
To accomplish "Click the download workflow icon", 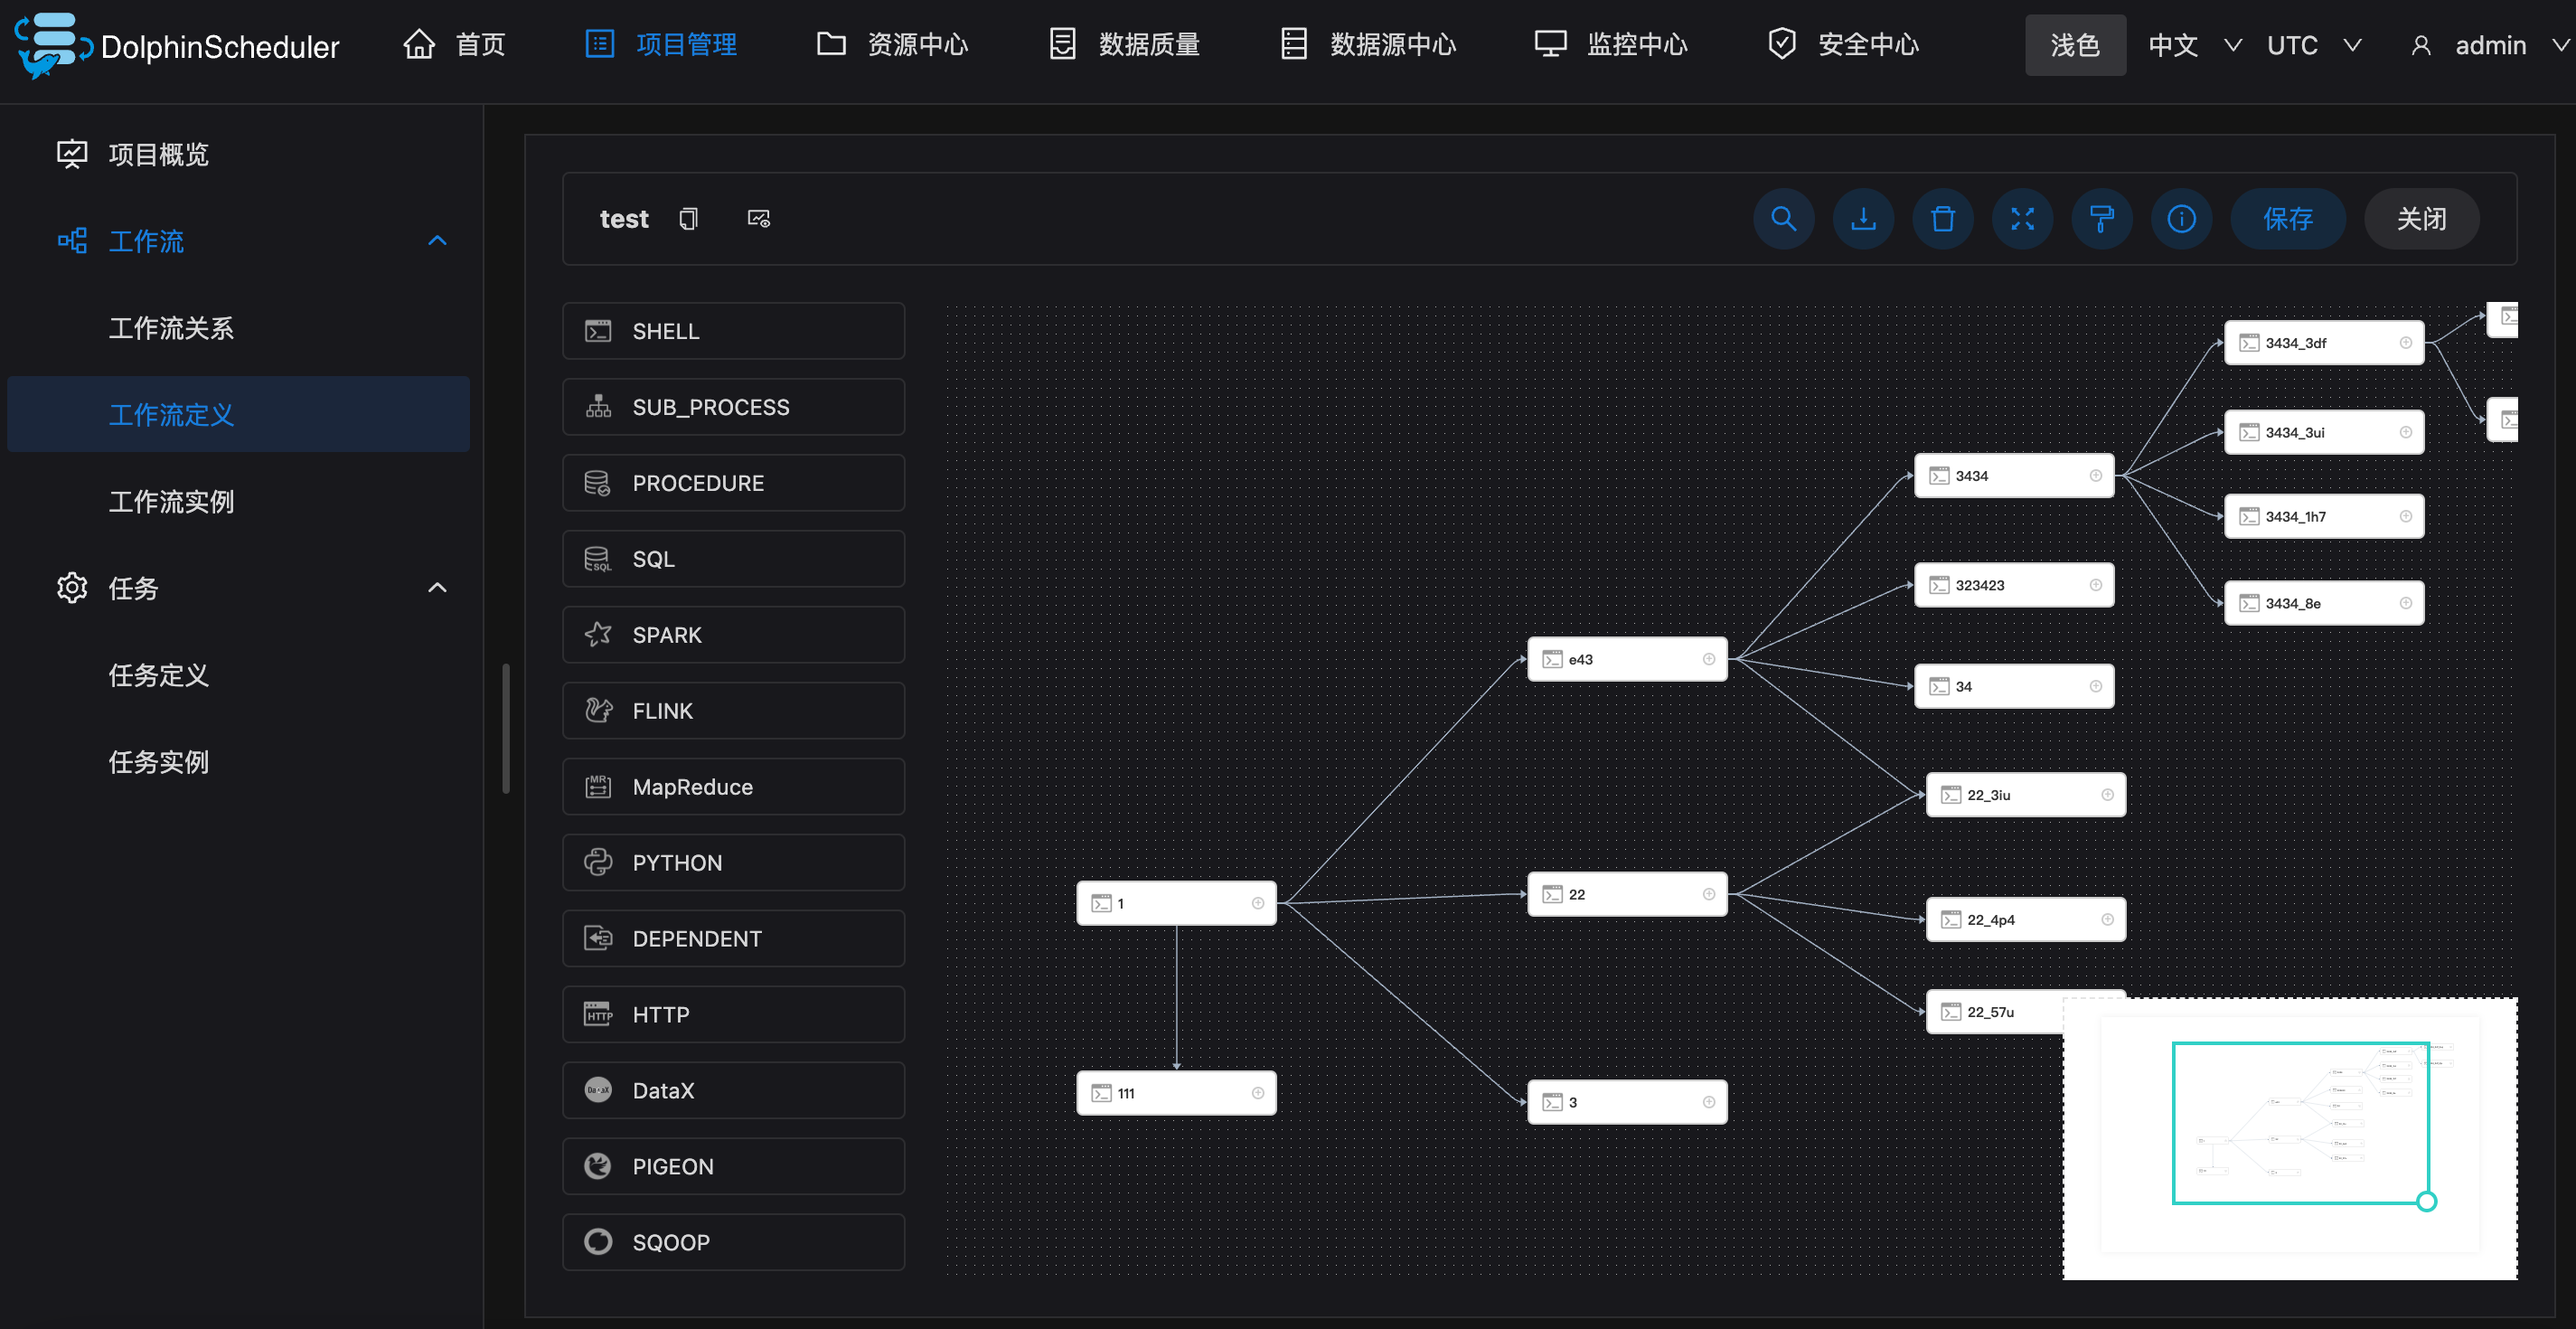I will tap(1863, 218).
